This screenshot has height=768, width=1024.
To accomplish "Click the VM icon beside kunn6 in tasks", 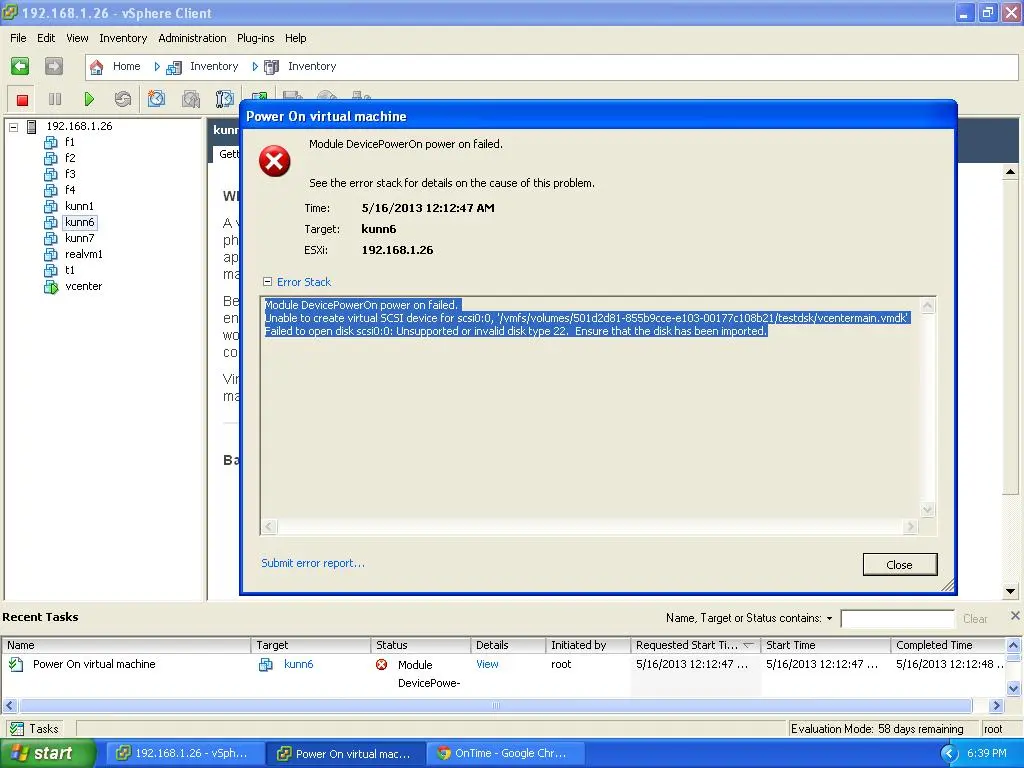I will tap(266, 665).
